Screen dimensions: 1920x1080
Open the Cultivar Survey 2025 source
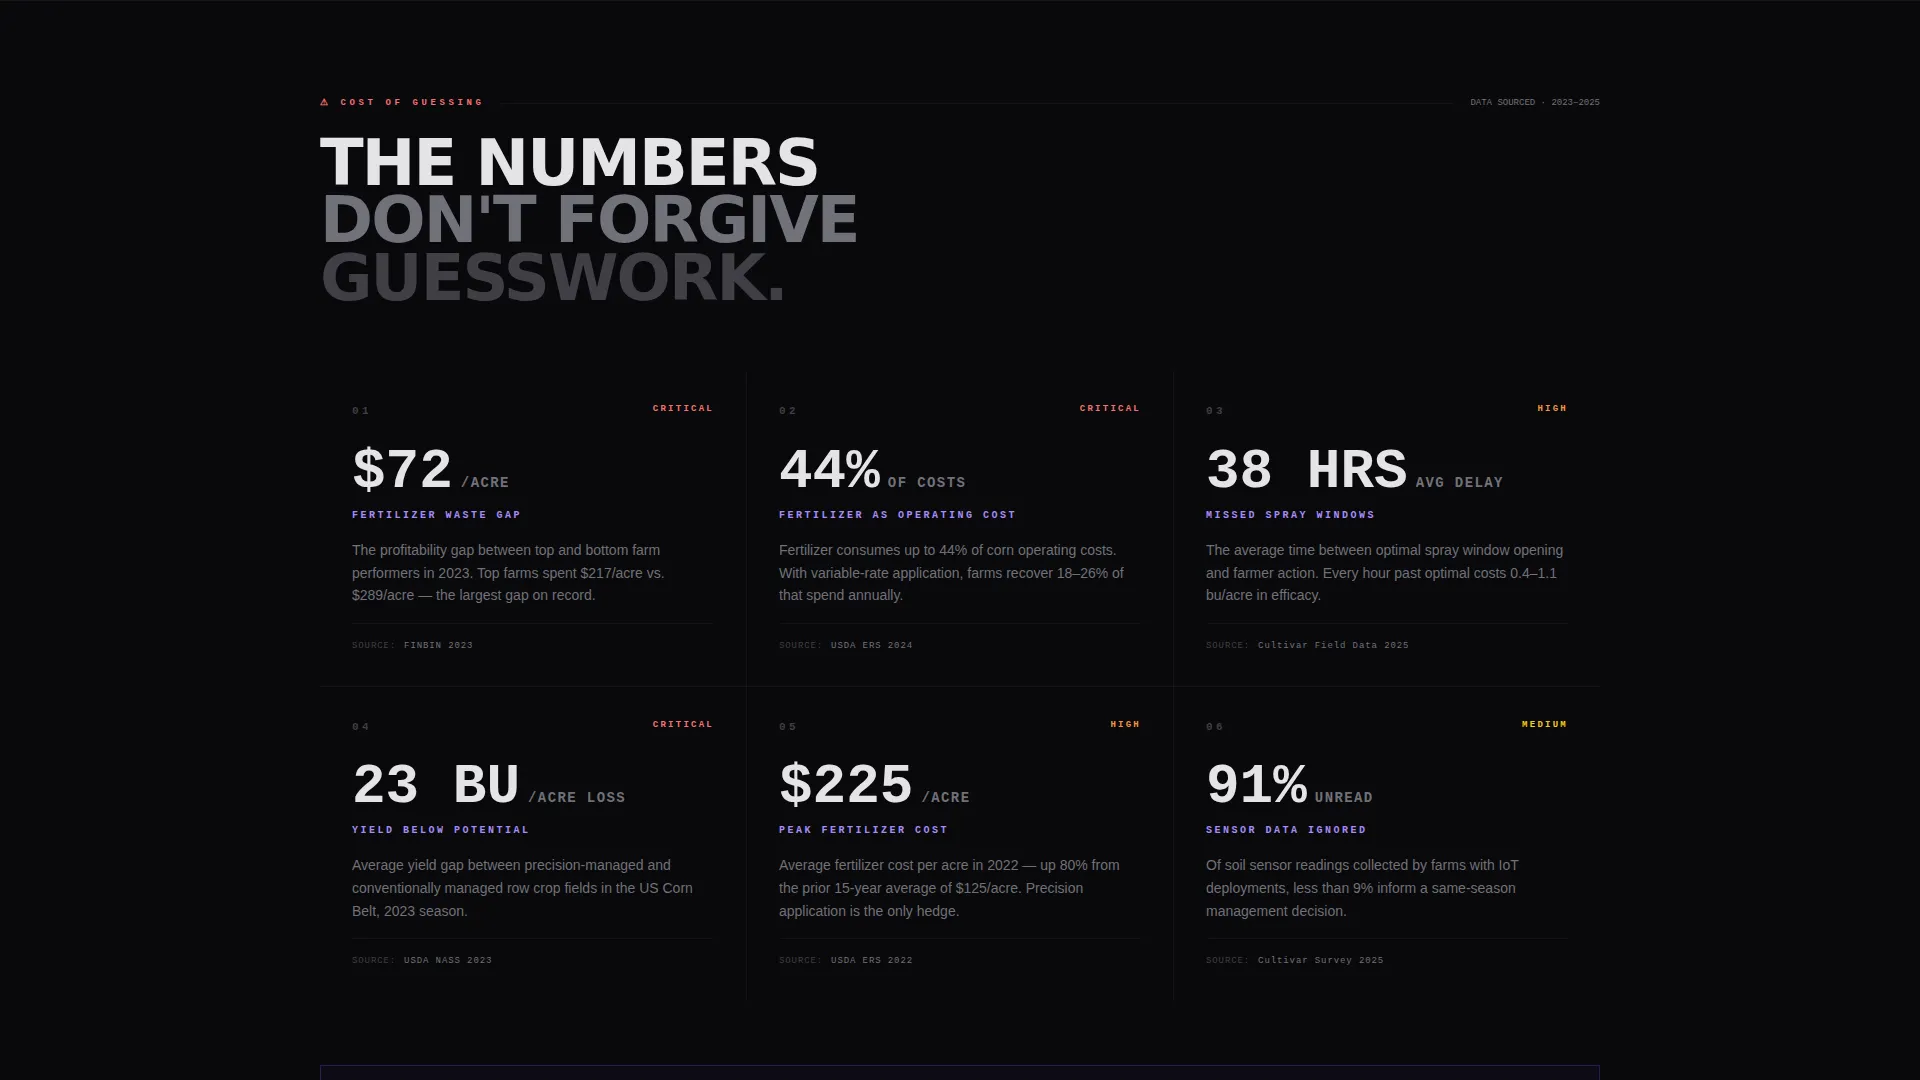point(1320,960)
